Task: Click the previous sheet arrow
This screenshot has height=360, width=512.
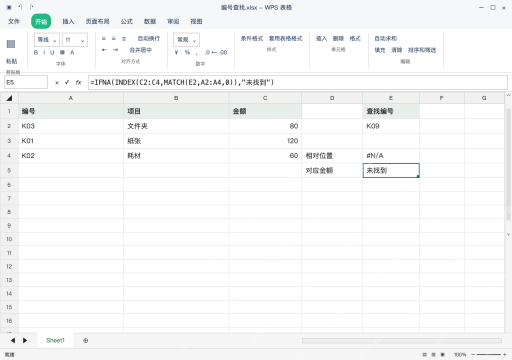Action: click(x=13, y=340)
